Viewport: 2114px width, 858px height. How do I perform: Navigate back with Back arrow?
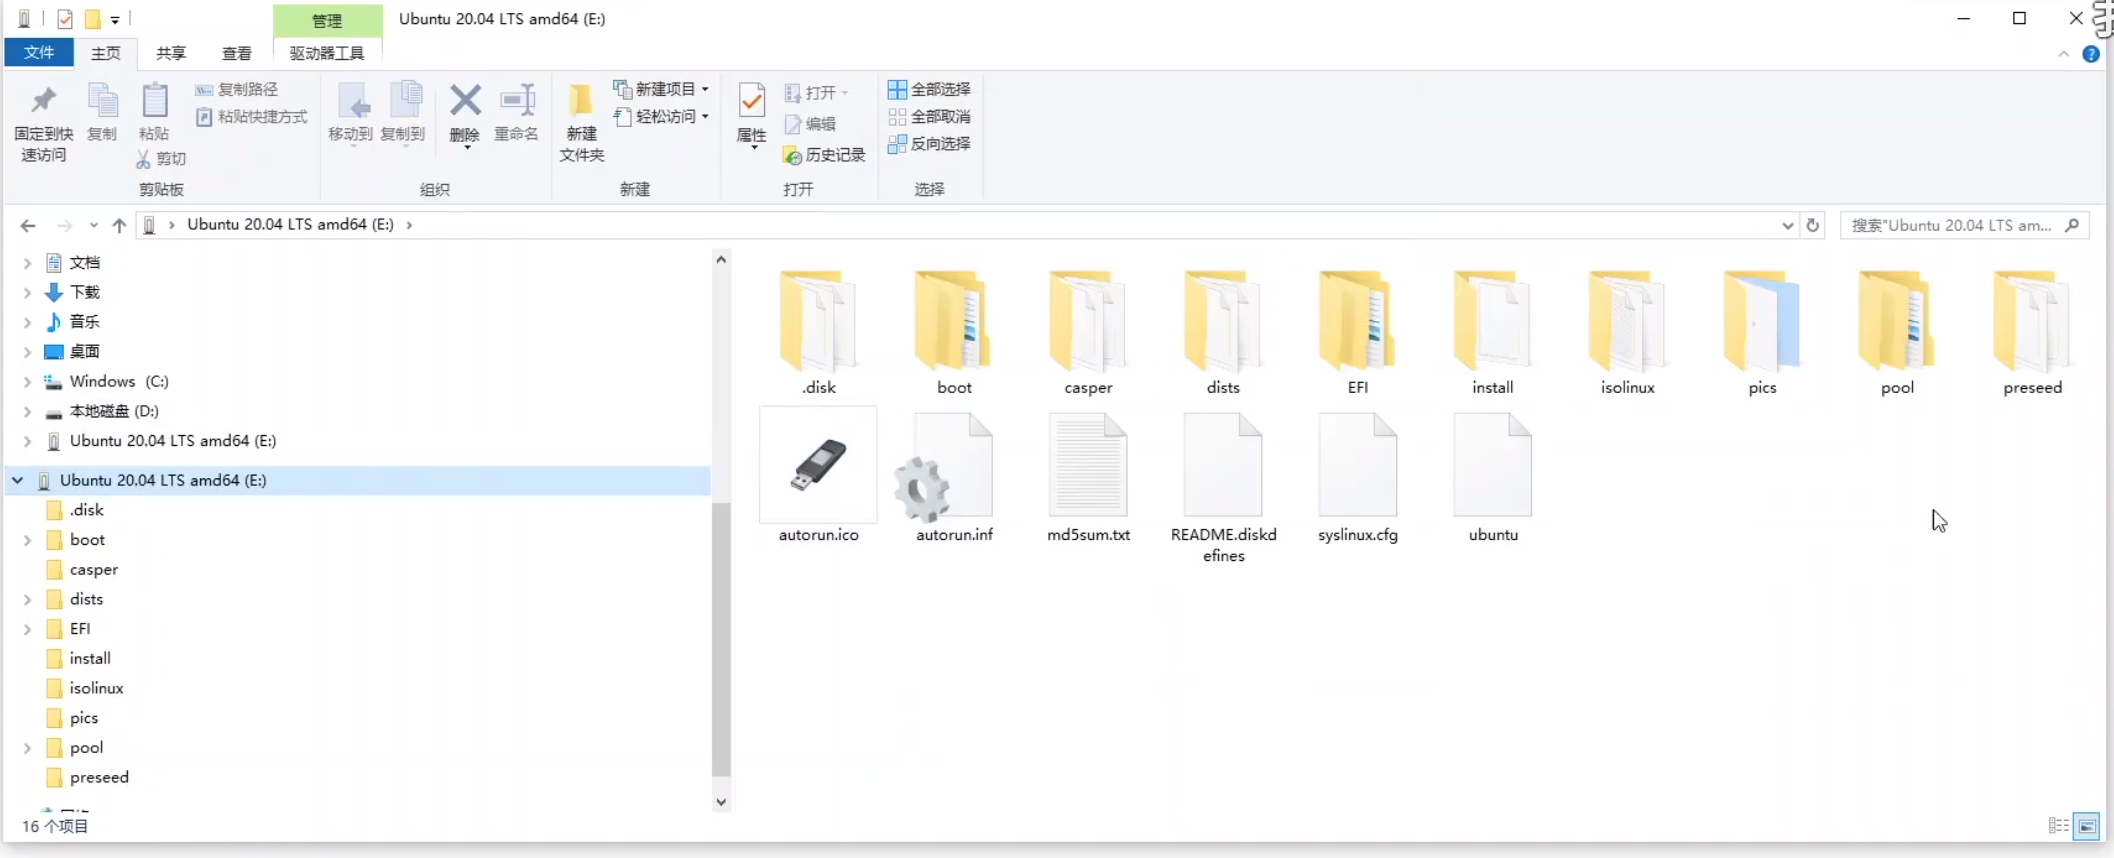click(28, 226)
